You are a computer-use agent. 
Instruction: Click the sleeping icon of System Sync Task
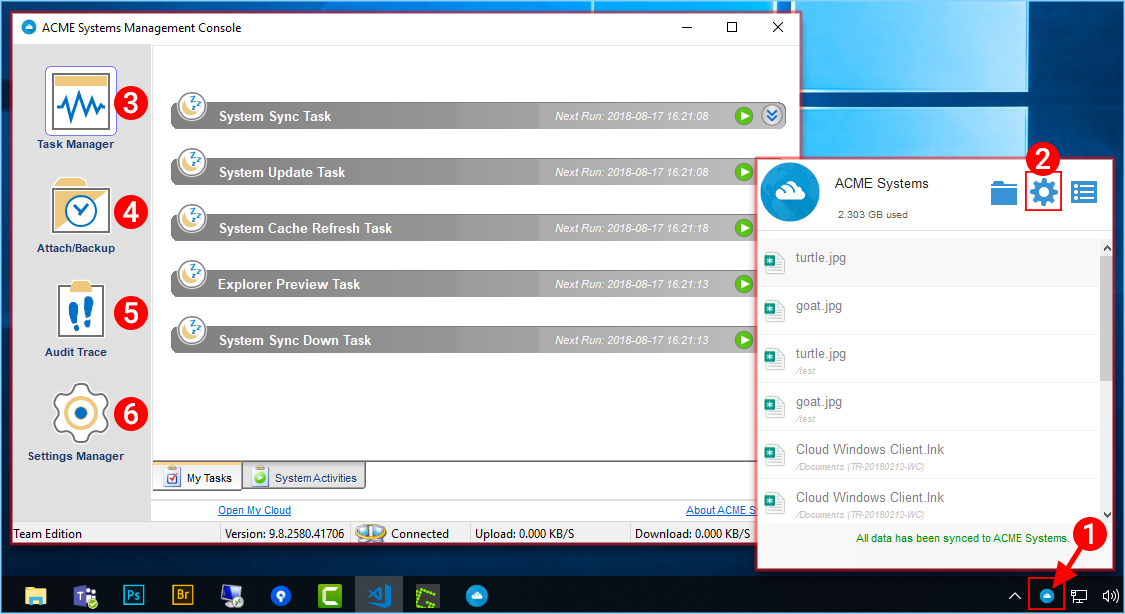point(192,106)
